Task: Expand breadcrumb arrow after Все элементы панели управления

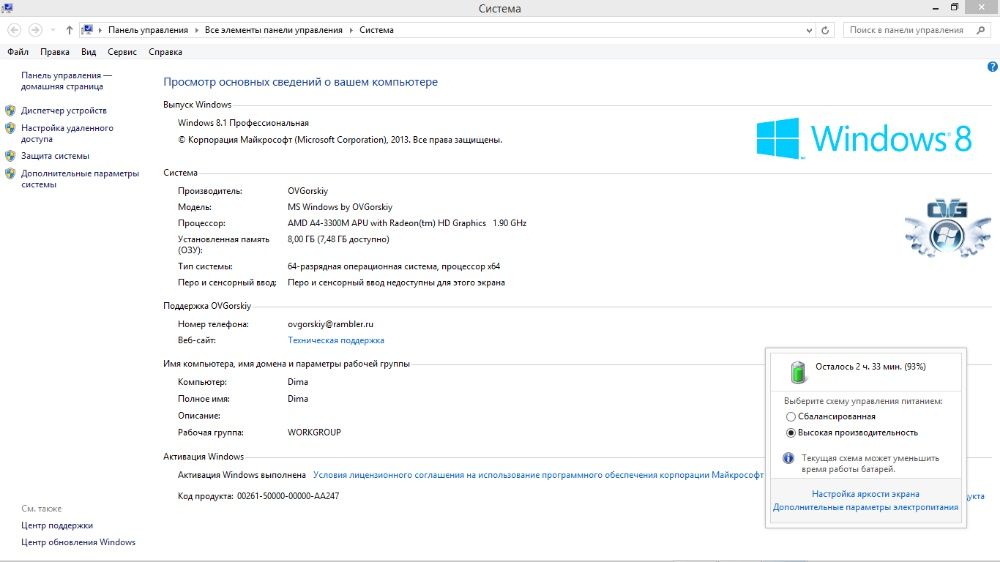Action: point(351,30)
